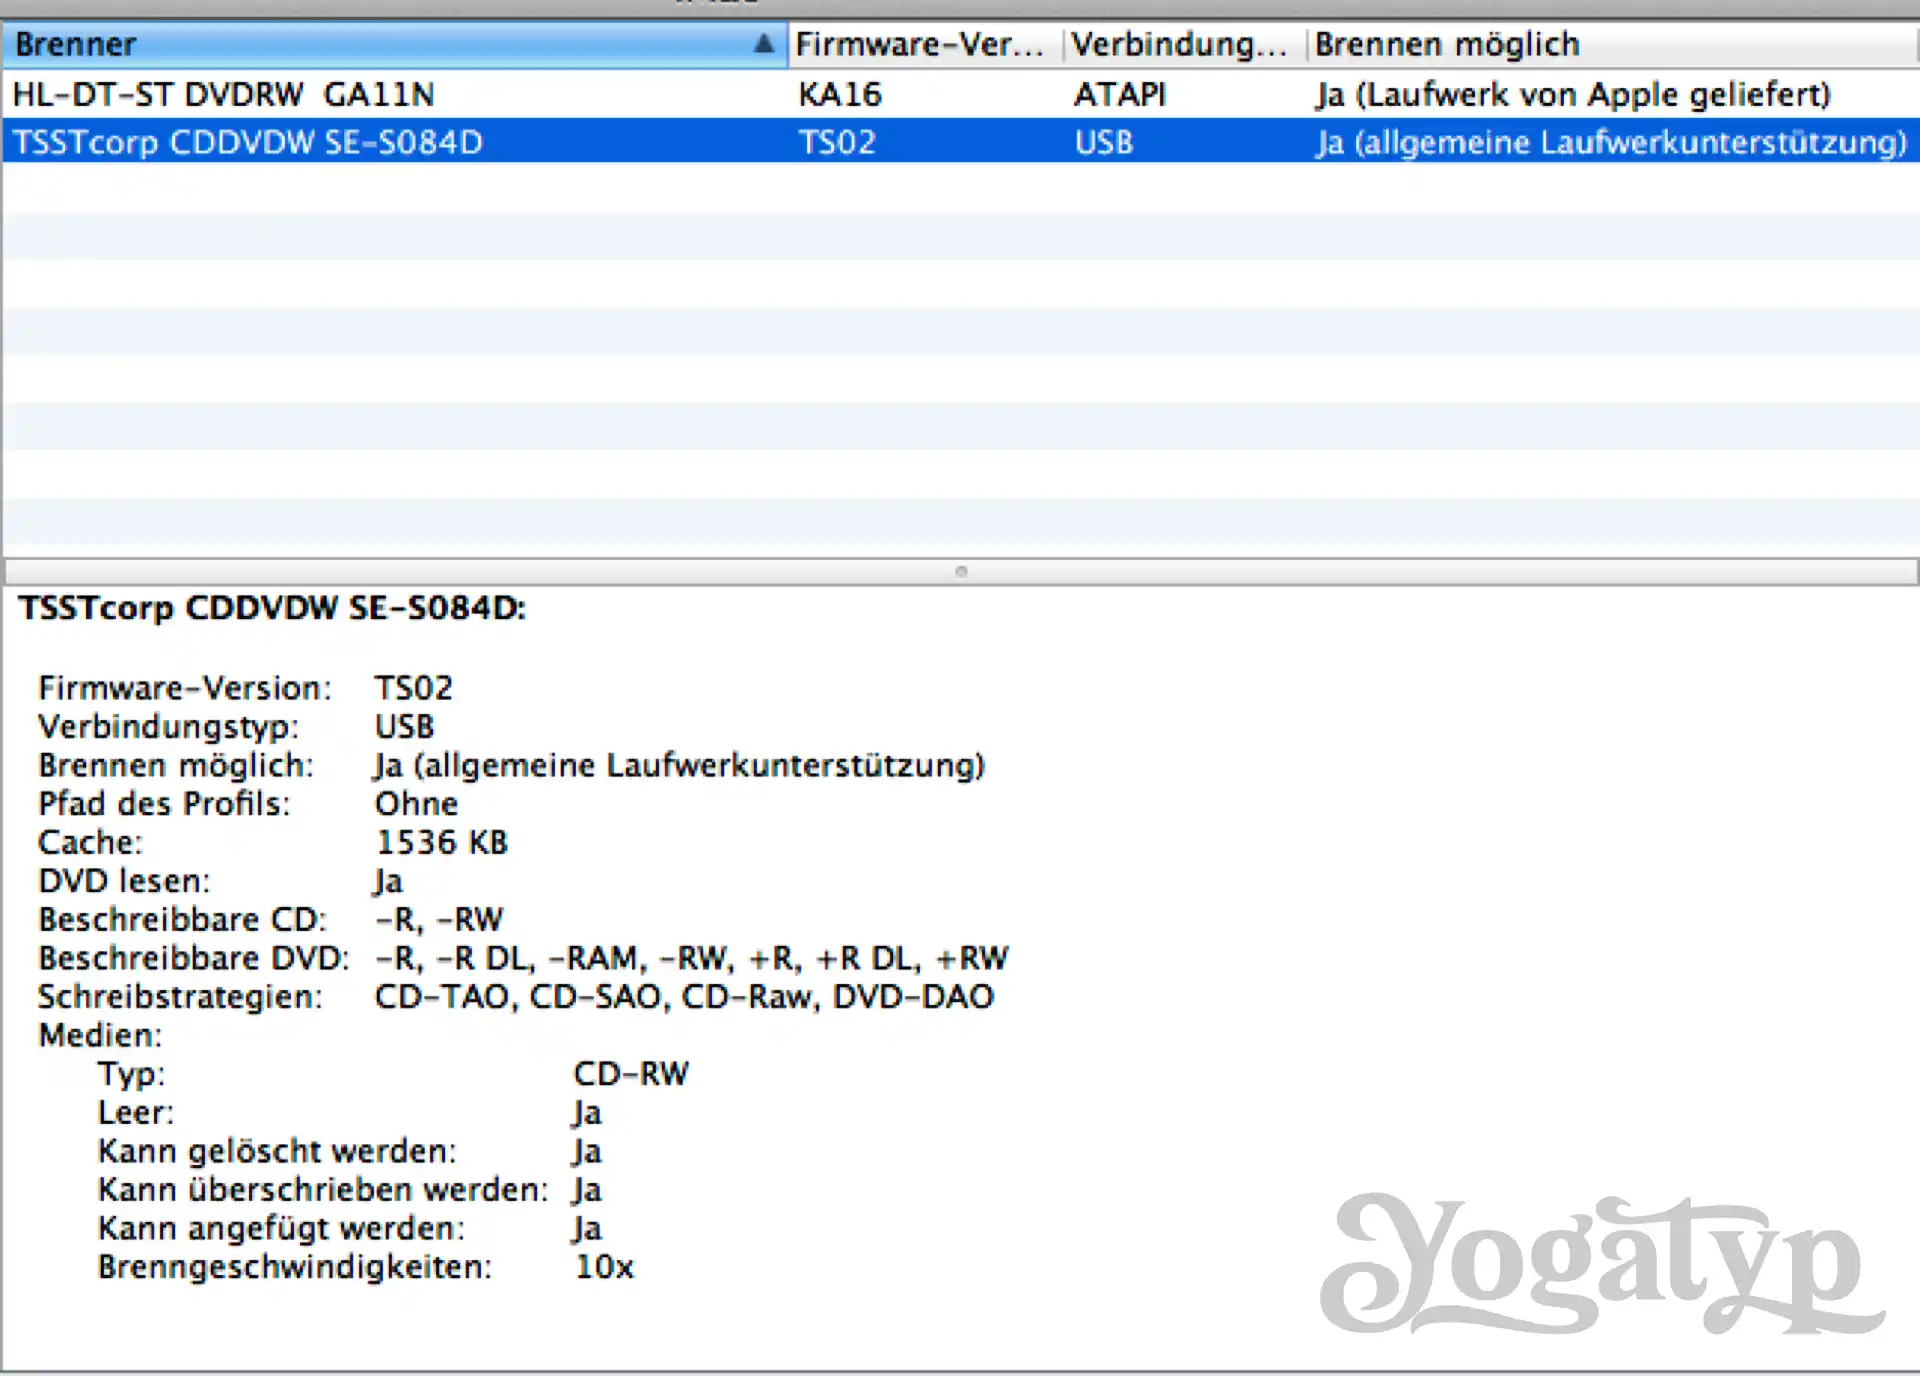Sort by the Brenner column header

coord(394,45)
